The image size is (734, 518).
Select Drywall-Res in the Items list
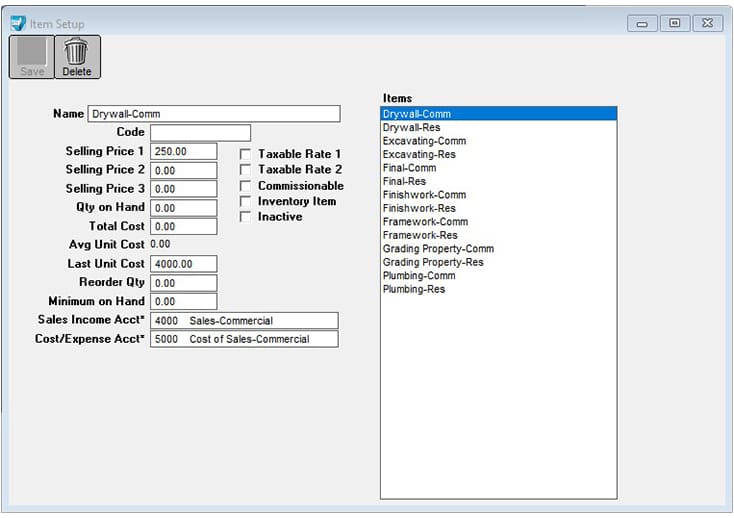tap(411, 128)
